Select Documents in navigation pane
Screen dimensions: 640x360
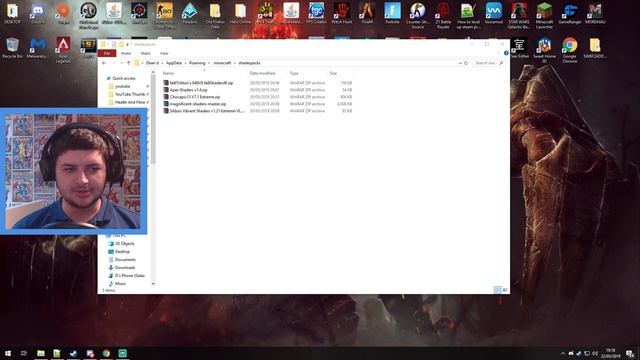[125, 260]
